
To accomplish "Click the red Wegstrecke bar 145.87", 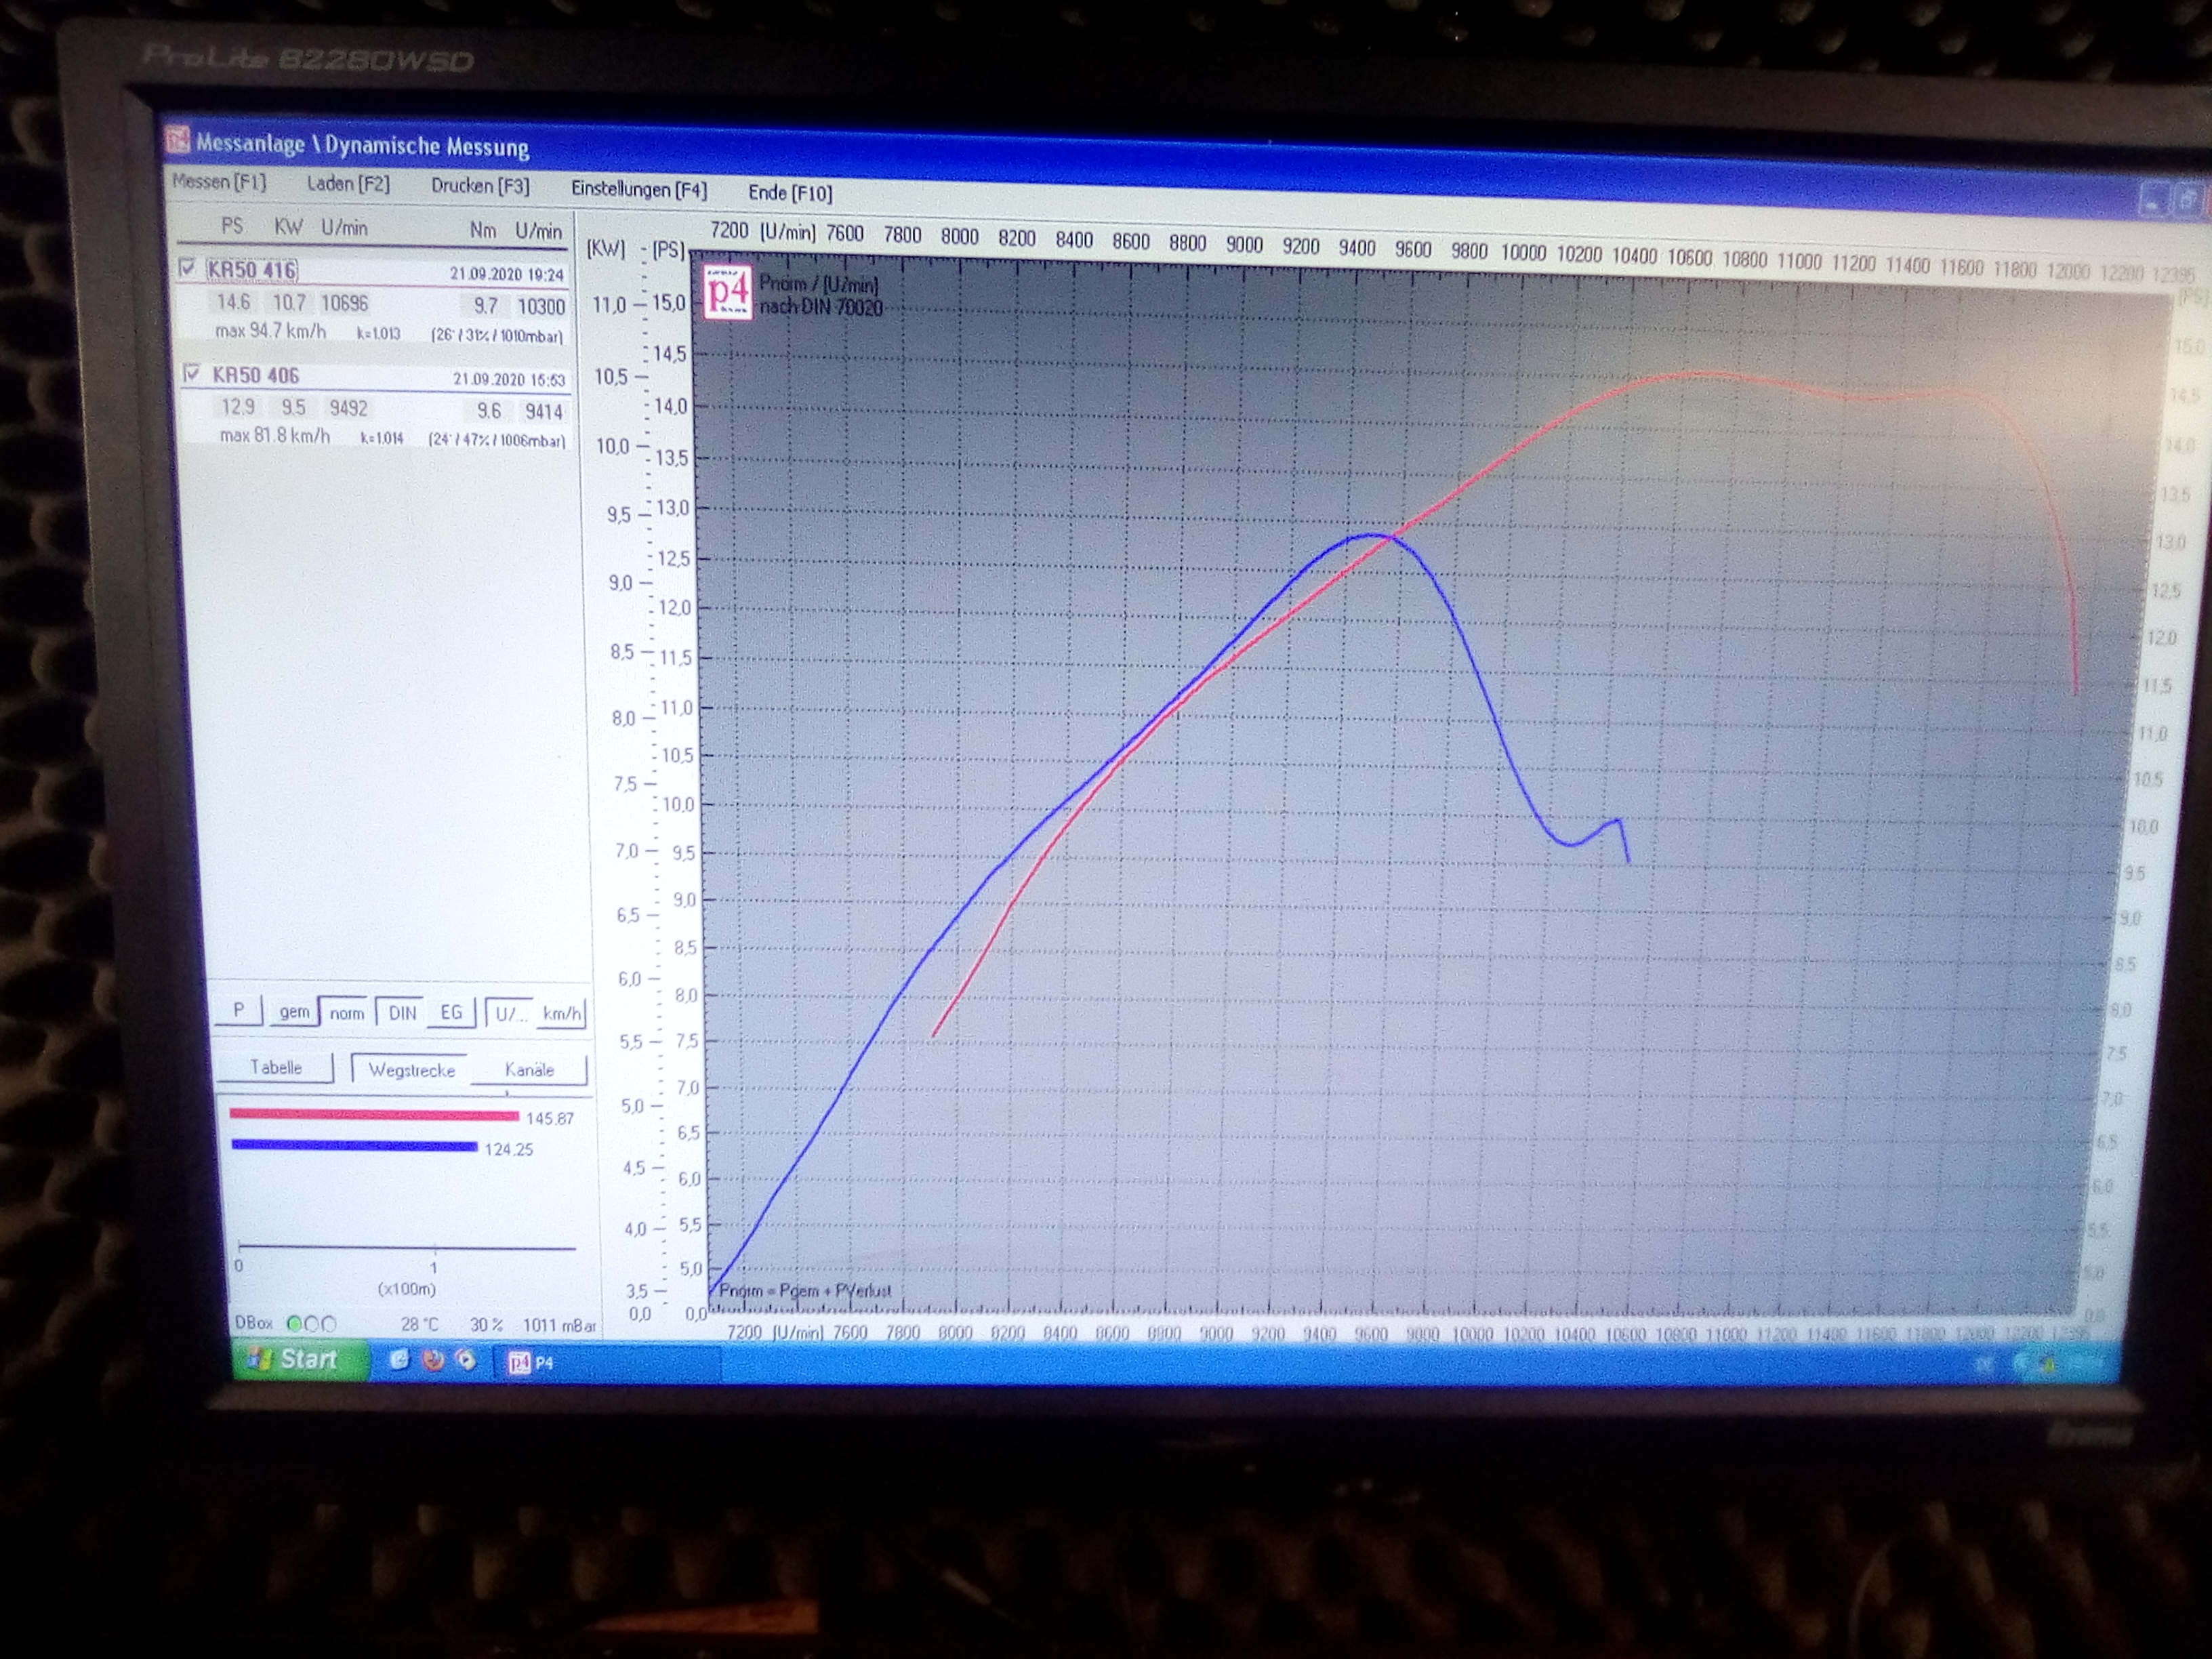I will 374,1115.
